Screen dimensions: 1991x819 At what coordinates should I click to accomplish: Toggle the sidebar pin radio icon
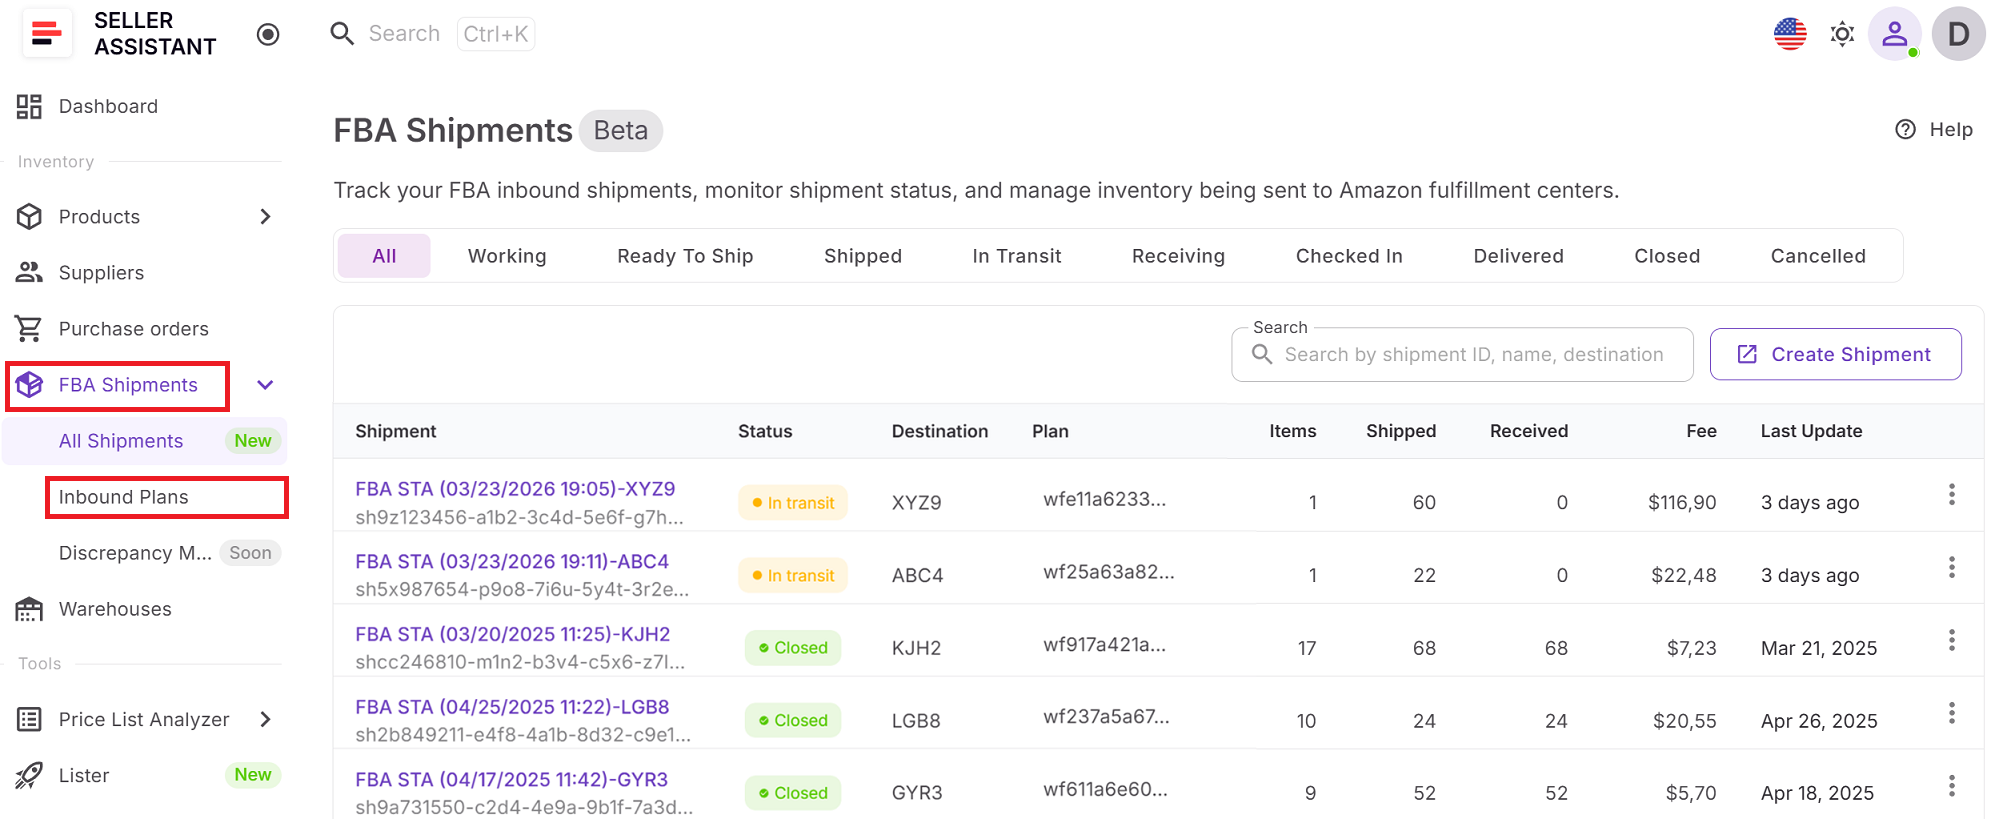pos(268,34)
